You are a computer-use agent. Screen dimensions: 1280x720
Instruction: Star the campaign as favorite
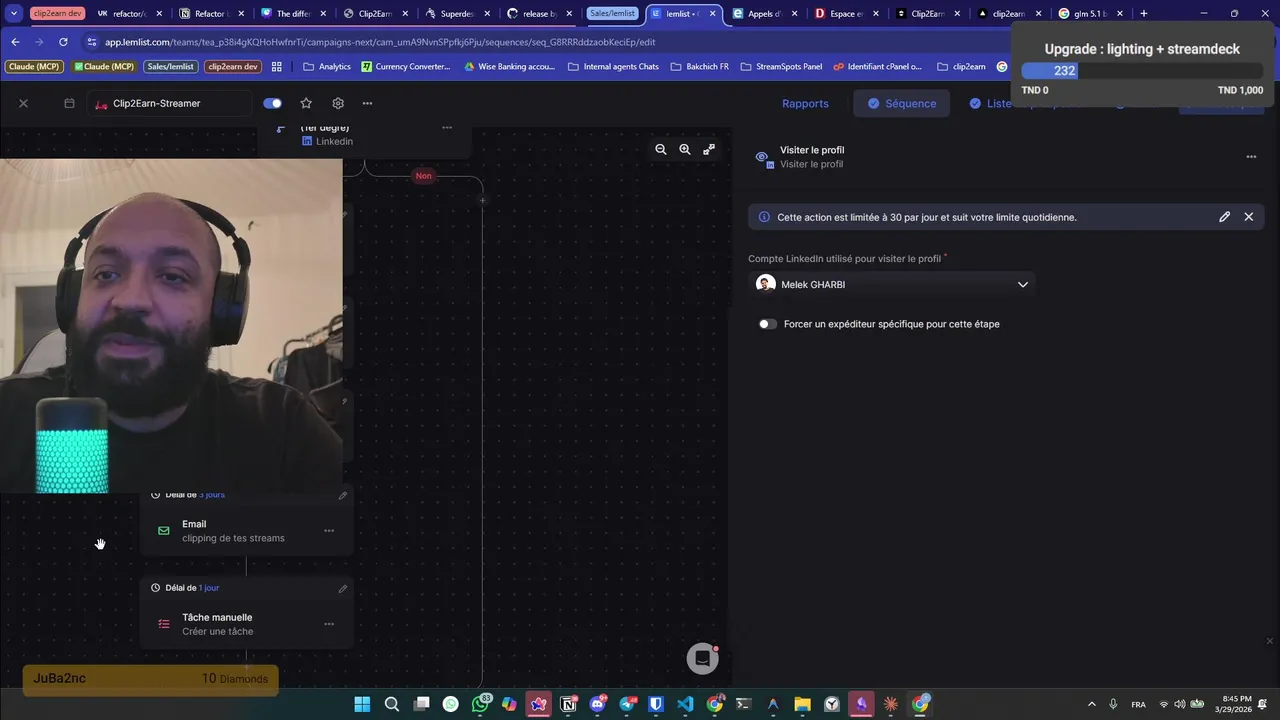[306, 103]
